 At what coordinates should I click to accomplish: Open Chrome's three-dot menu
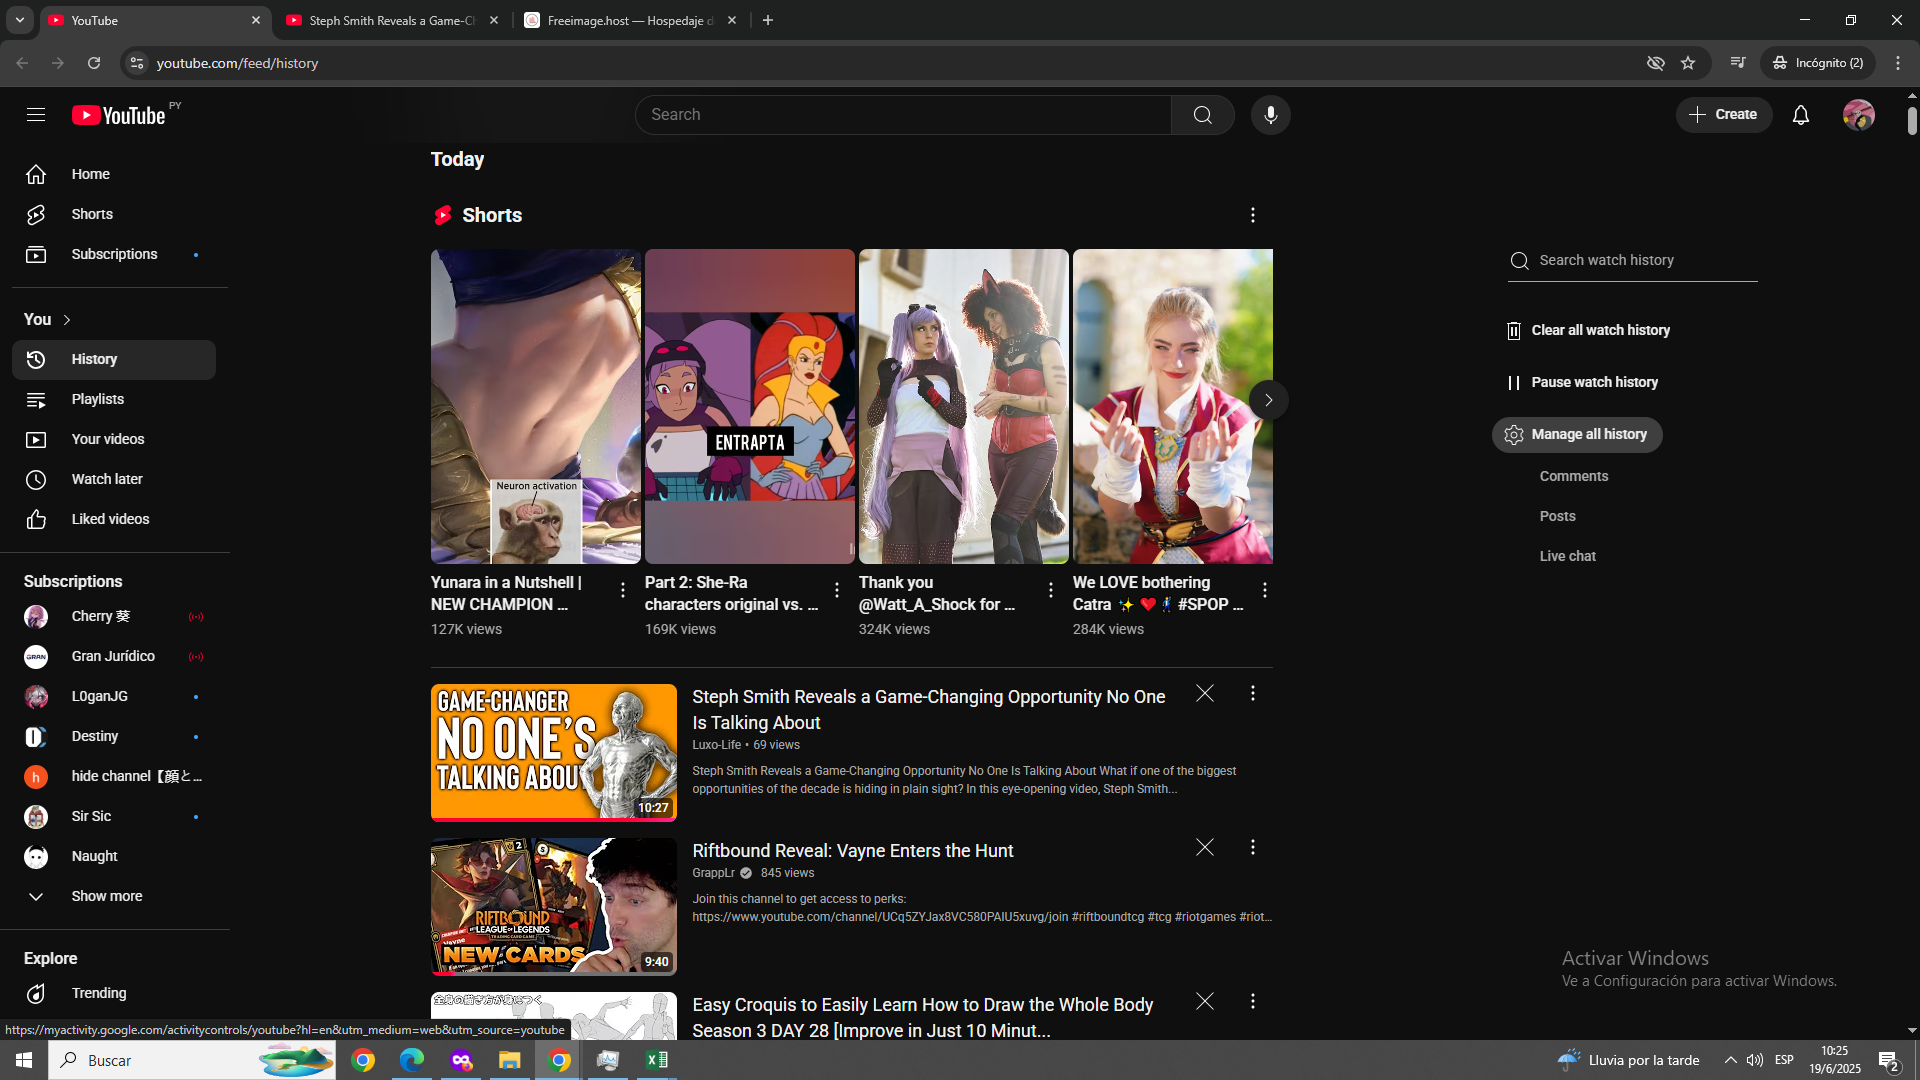point(1898,63)
